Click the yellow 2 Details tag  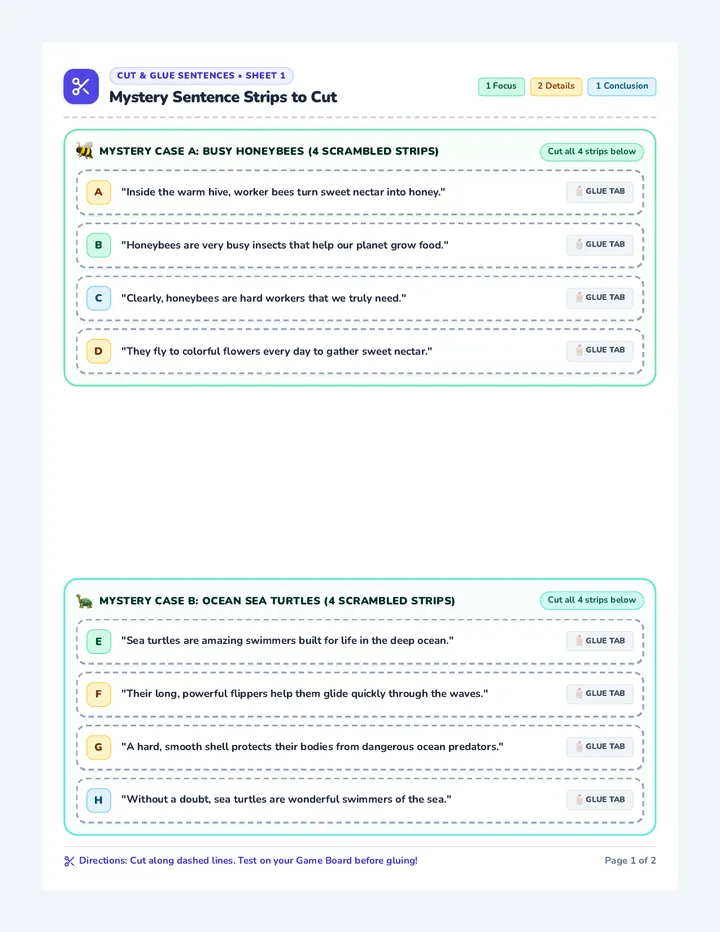[x=556, y=86]
